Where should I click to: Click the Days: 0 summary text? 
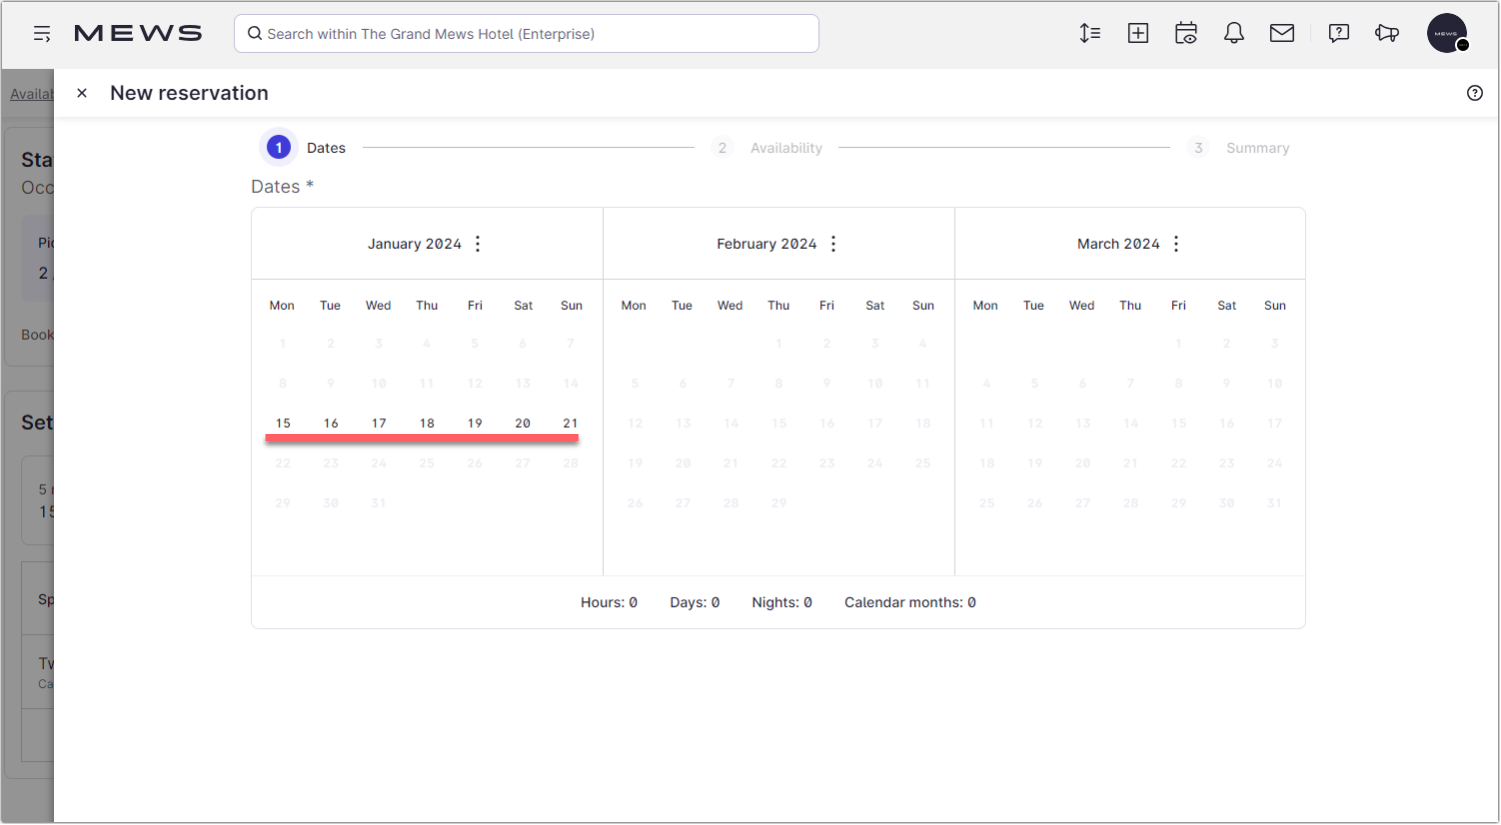[x=695, y=603]
